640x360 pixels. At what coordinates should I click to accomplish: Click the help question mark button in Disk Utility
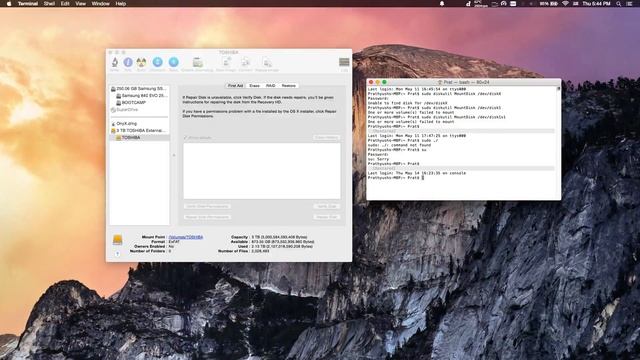tap(118, 254)
